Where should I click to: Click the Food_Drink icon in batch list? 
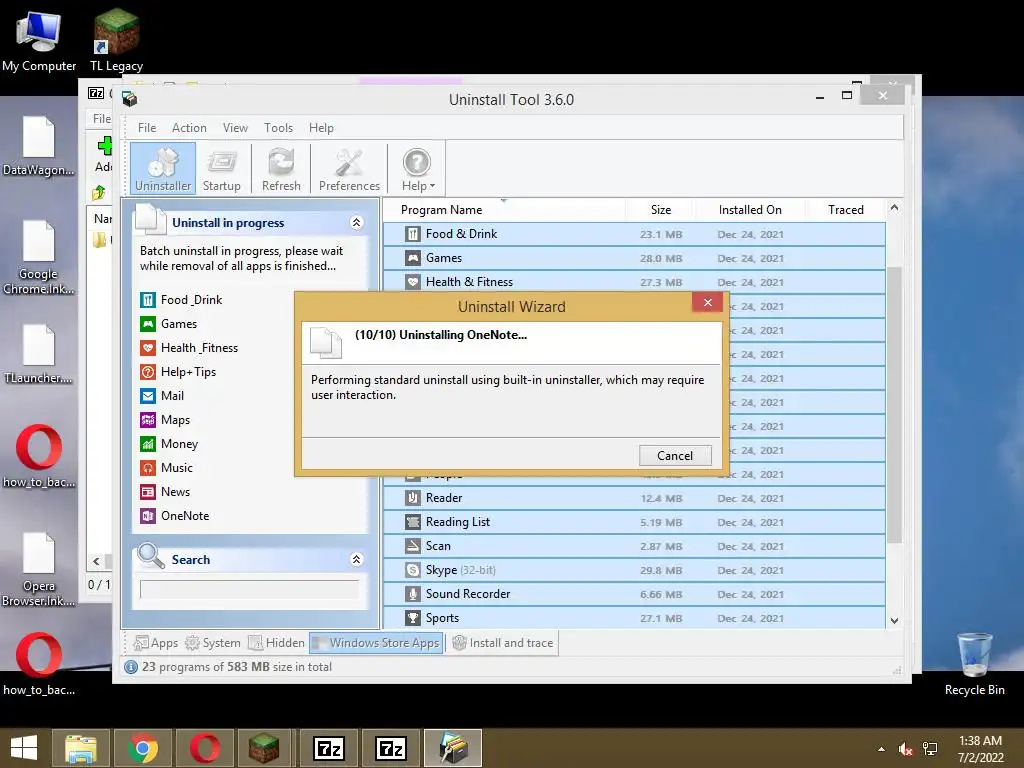148,300
